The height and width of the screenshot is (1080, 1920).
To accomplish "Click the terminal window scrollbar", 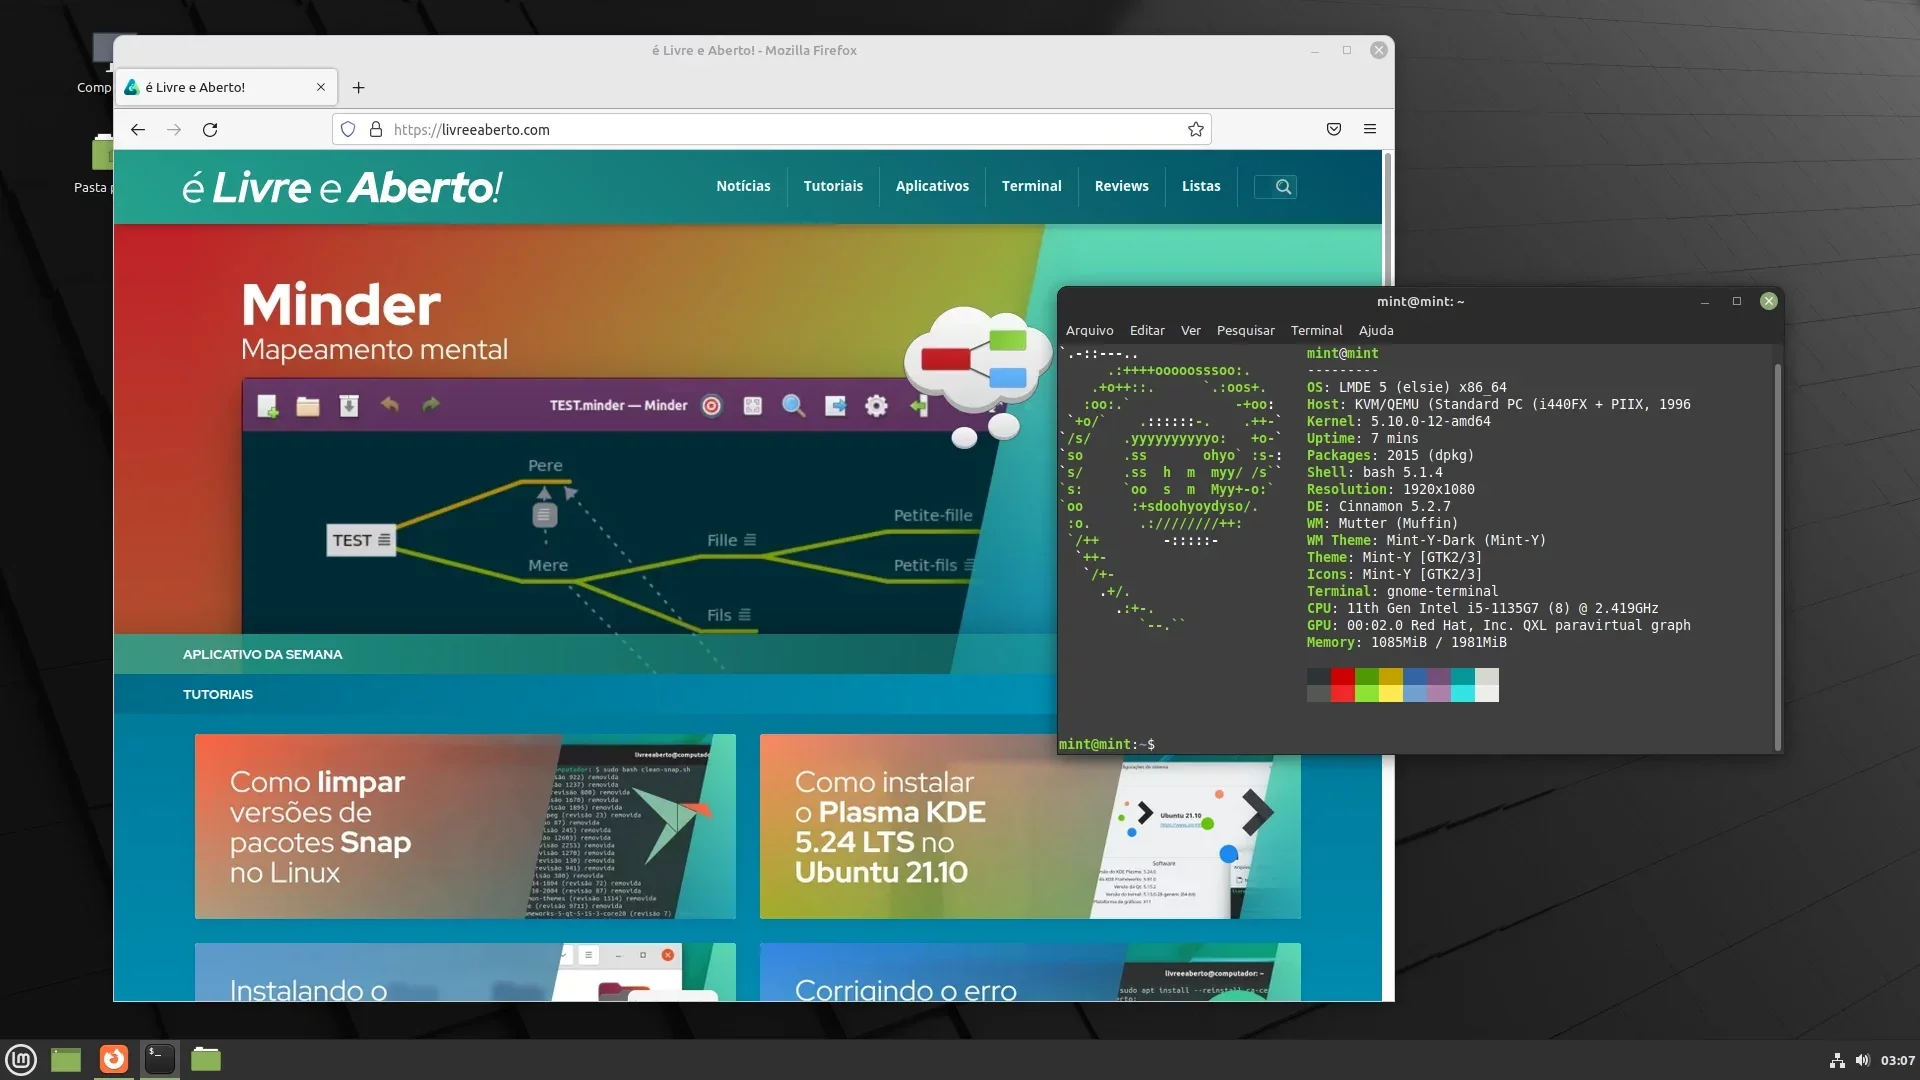I will (1777, 556).
